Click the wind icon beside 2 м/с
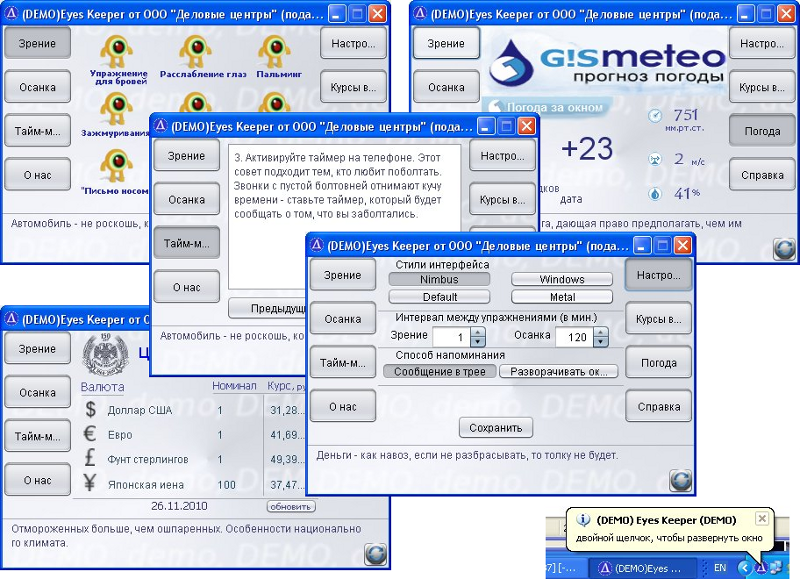 point(655,160)
